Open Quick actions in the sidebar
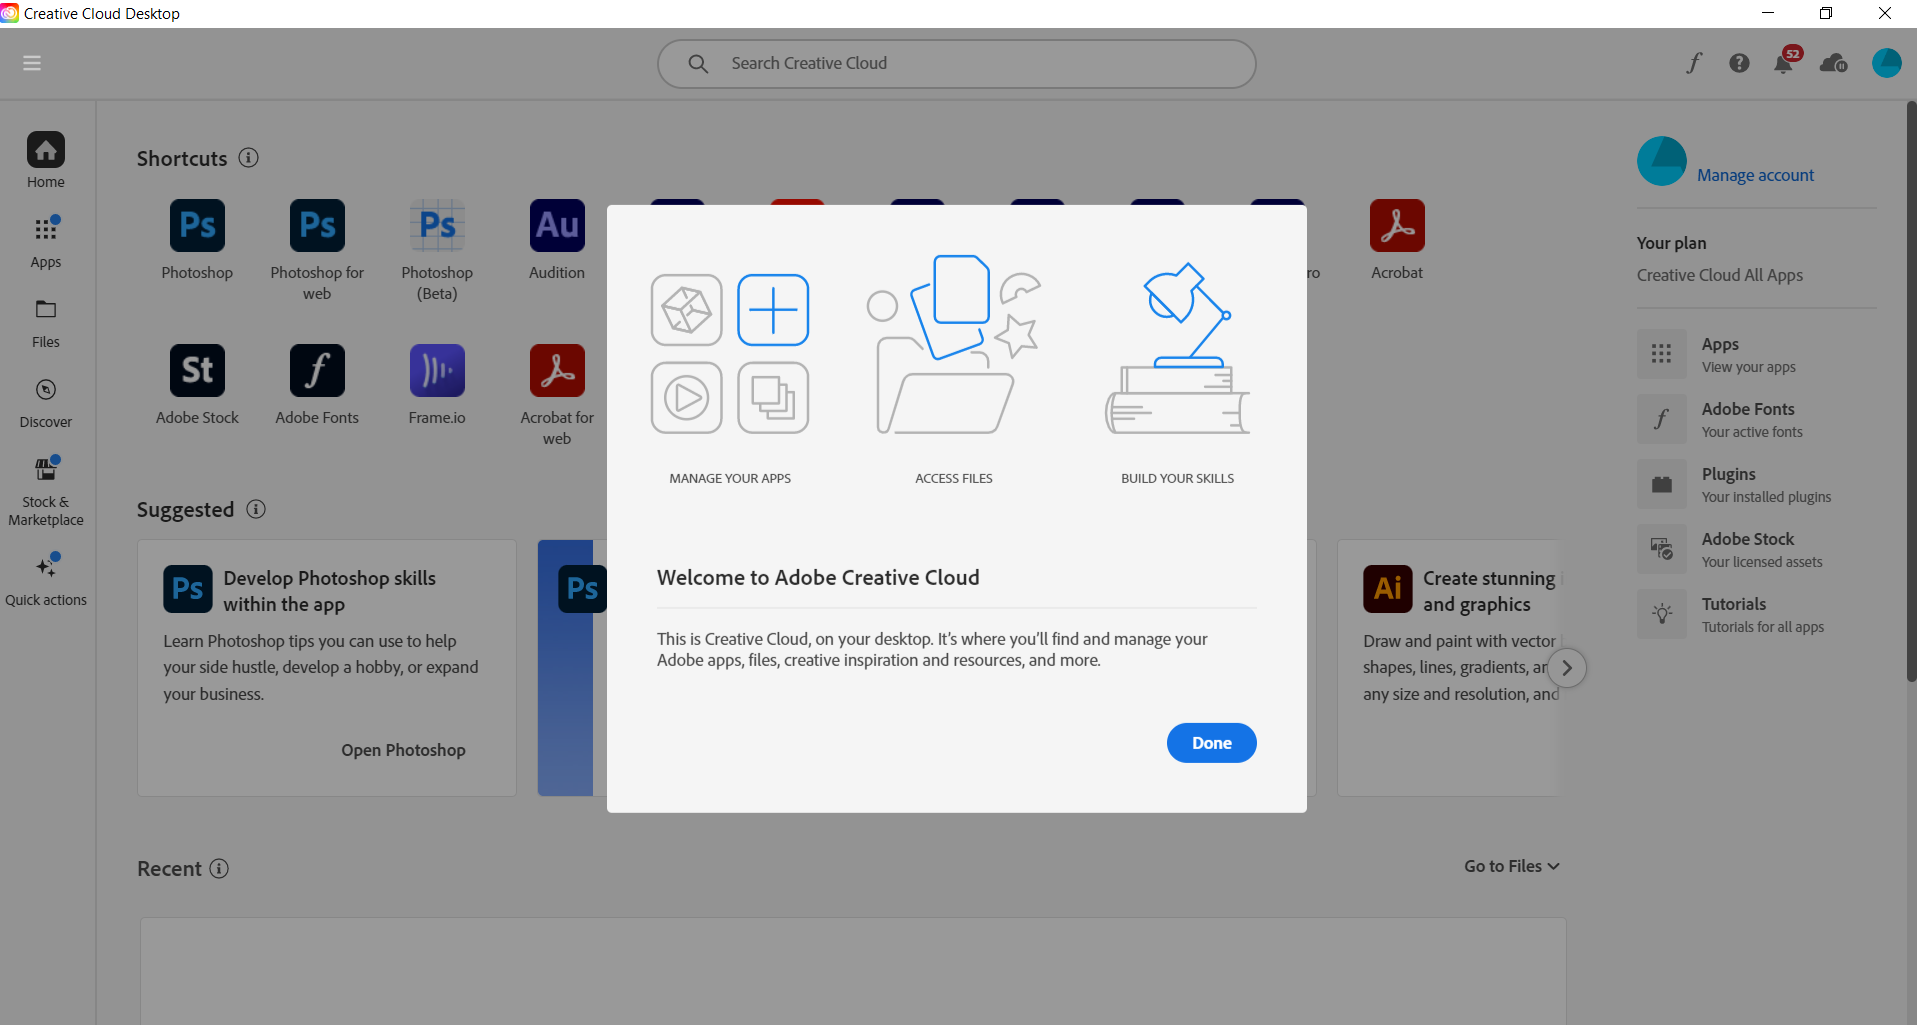The height and width of the screenshot is (1025, 1917). coord(46,579)
